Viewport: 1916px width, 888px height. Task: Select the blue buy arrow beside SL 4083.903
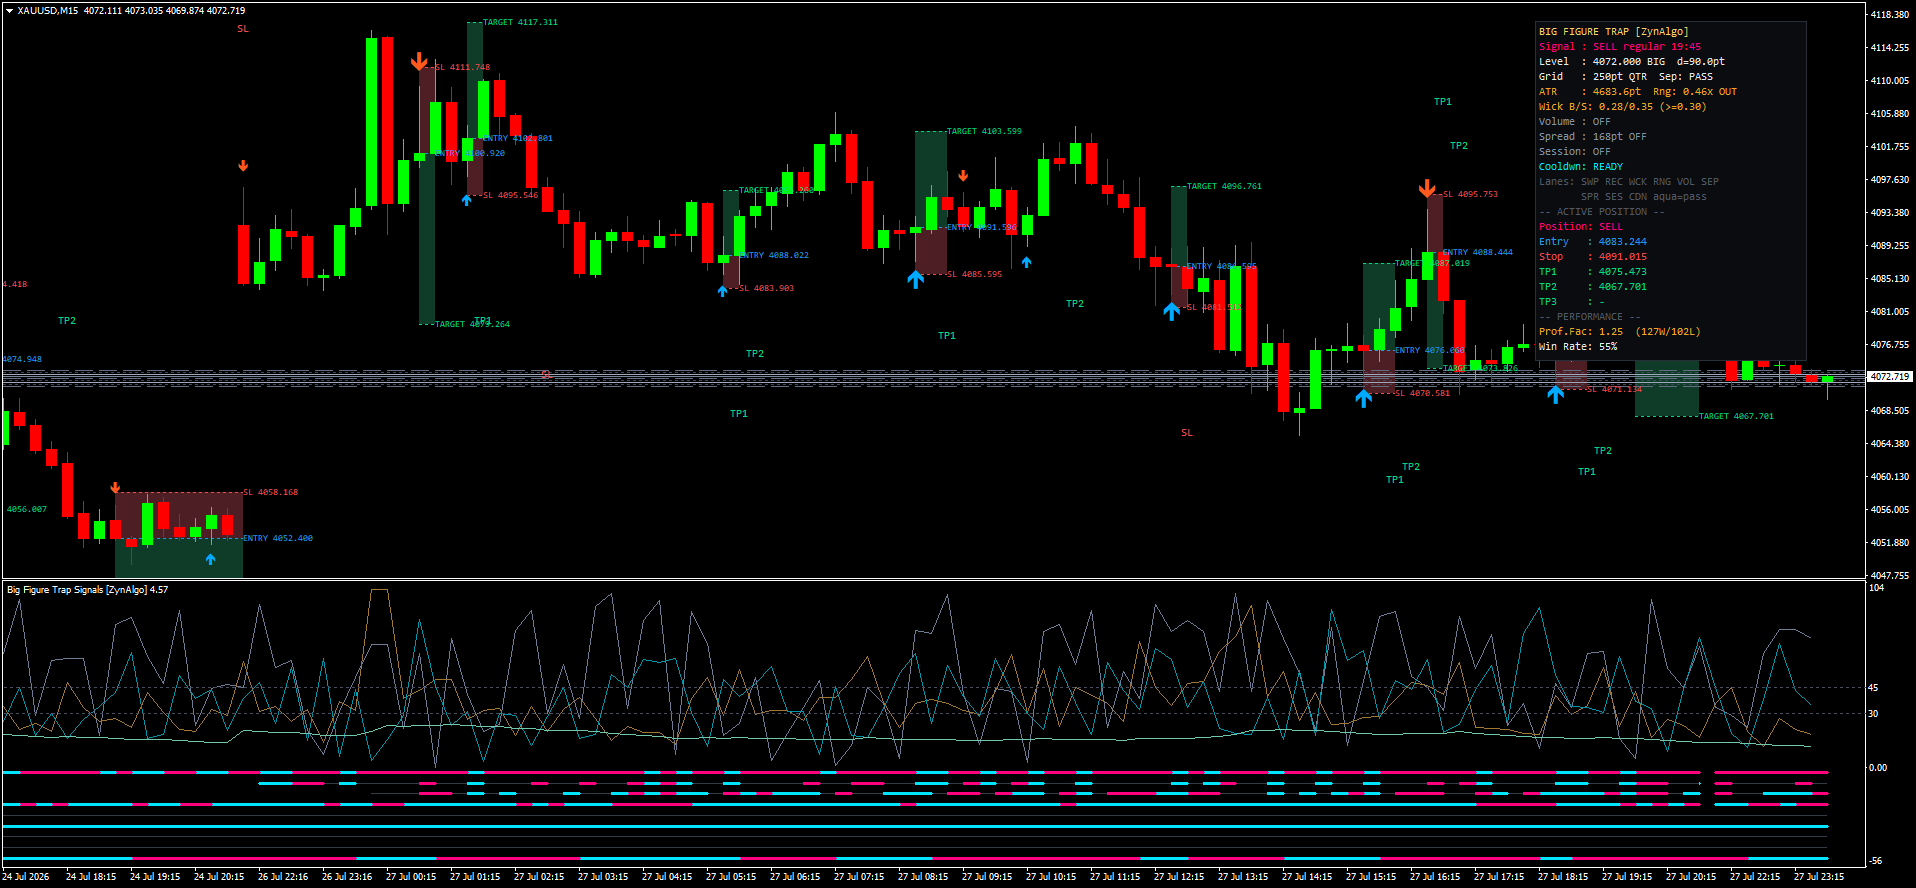click(x=723, y=291)
